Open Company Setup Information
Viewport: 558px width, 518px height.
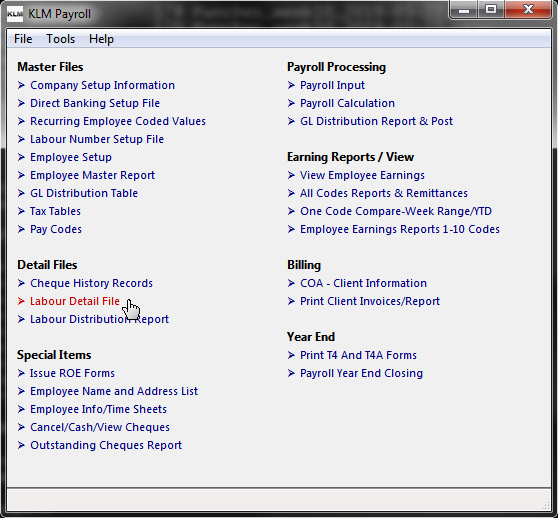102,85
